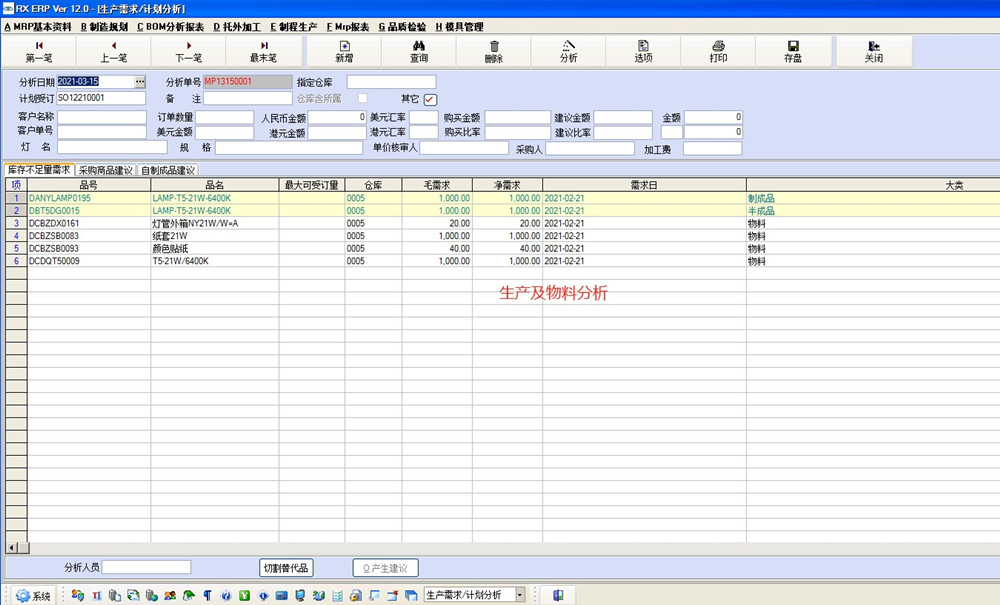Viewport: 1000px width, 605px height.
Task: Click the 切割替代品 button
Action: pyautogui.click(x=286, y=568)
